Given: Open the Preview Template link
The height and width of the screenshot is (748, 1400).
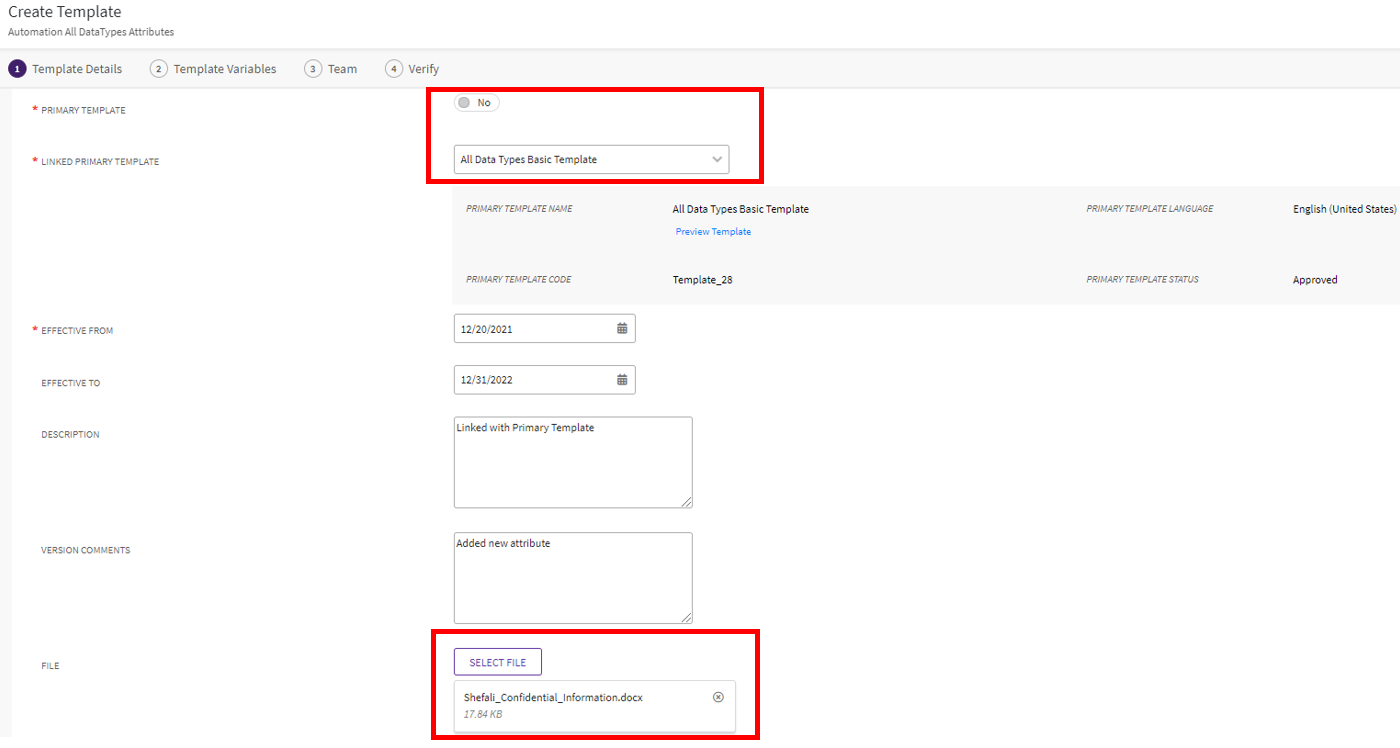Looking at the screenshot, I should (713, 232).
